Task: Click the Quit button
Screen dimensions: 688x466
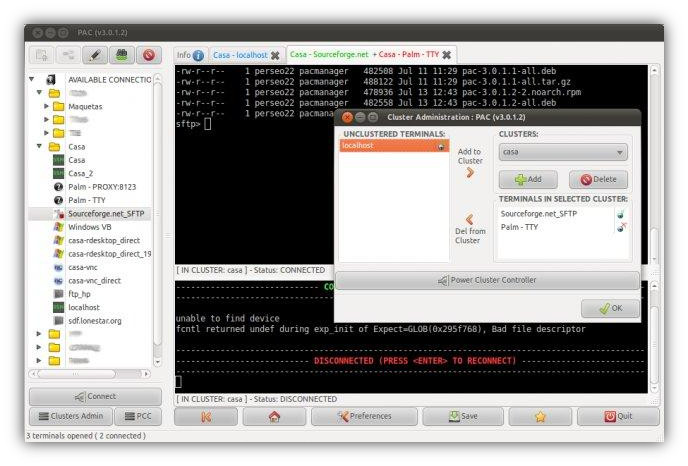Action: click(x=618, y=416)
